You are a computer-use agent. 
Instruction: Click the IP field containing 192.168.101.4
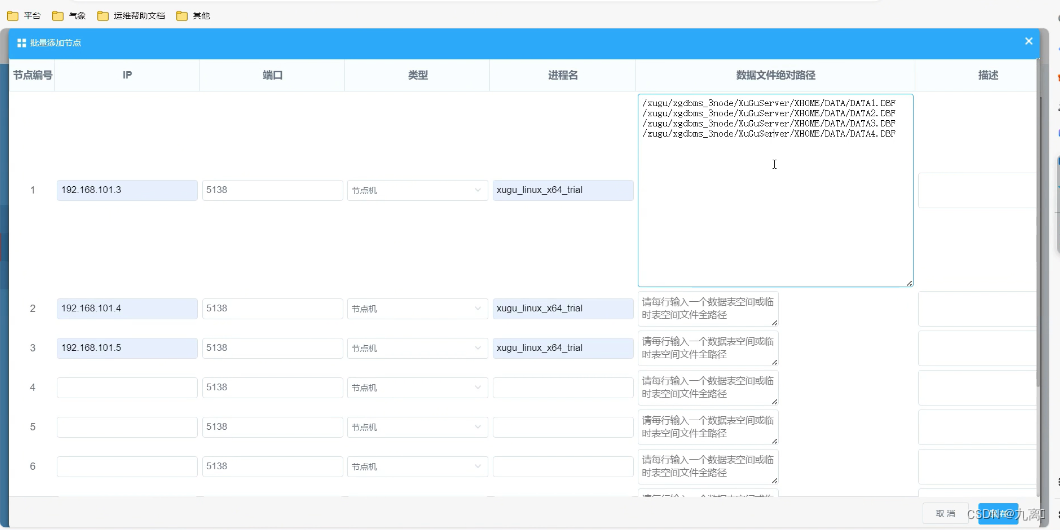(x=127, y=308)
